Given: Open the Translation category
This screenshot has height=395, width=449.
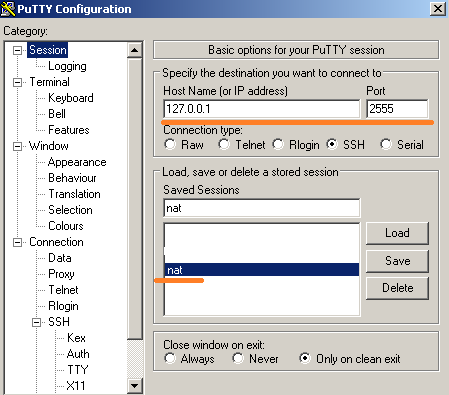Looking at the screenshot, I should [74, 194].
